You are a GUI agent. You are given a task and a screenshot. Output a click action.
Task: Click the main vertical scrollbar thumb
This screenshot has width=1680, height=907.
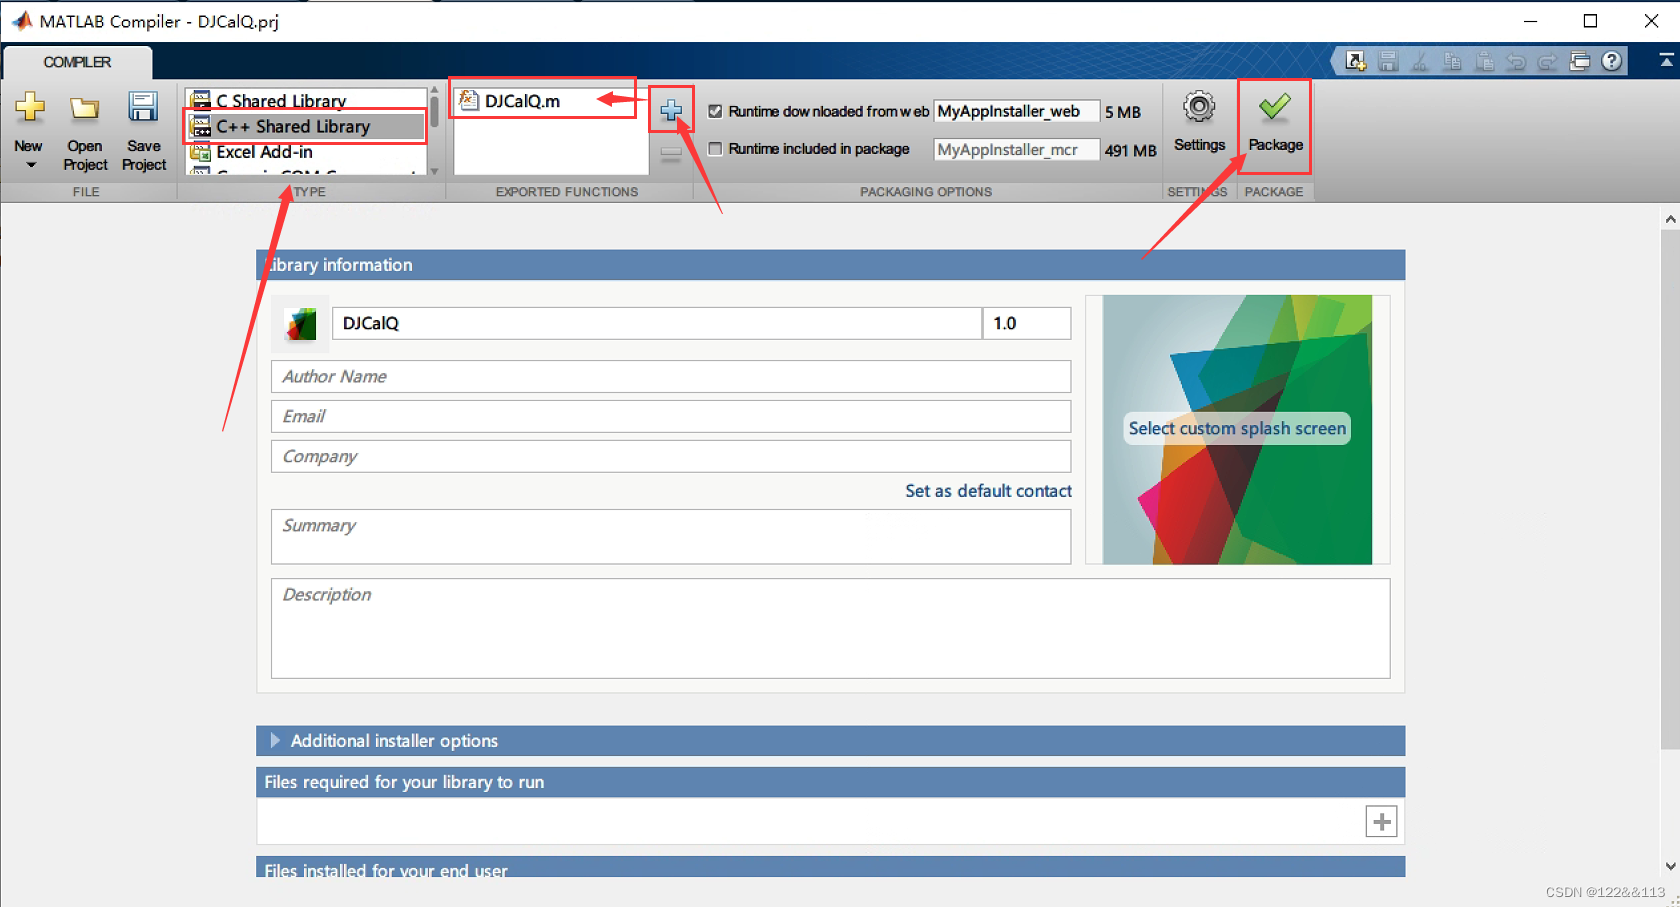point(1670,490)
